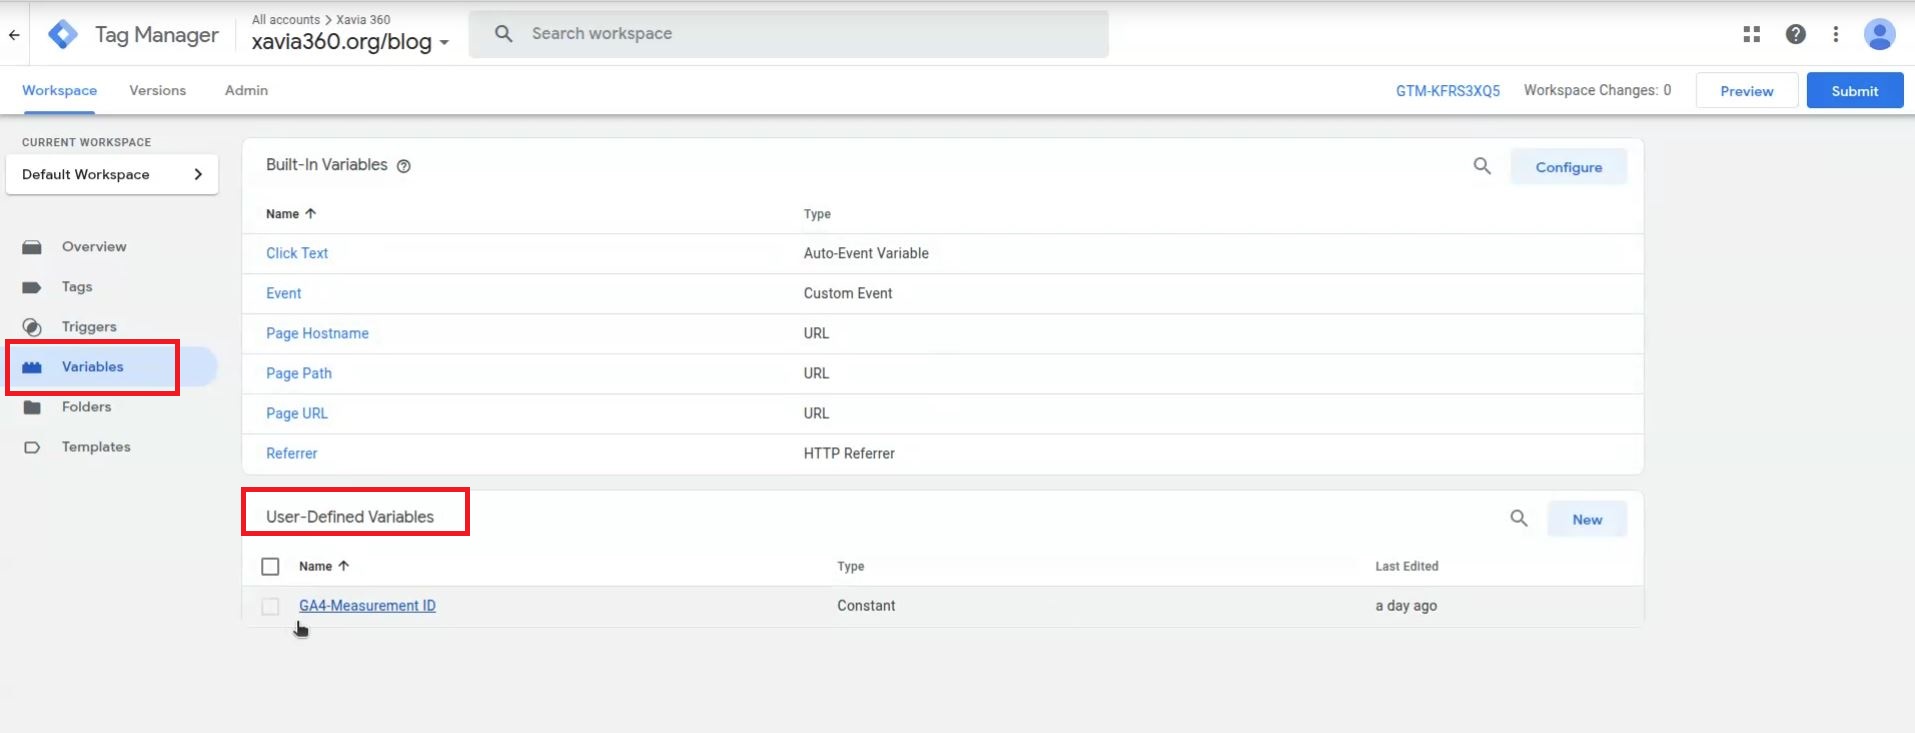Open Folders in the sidebar
The height and width of the screenshot is (733, 1915).
tap(86, 407)
